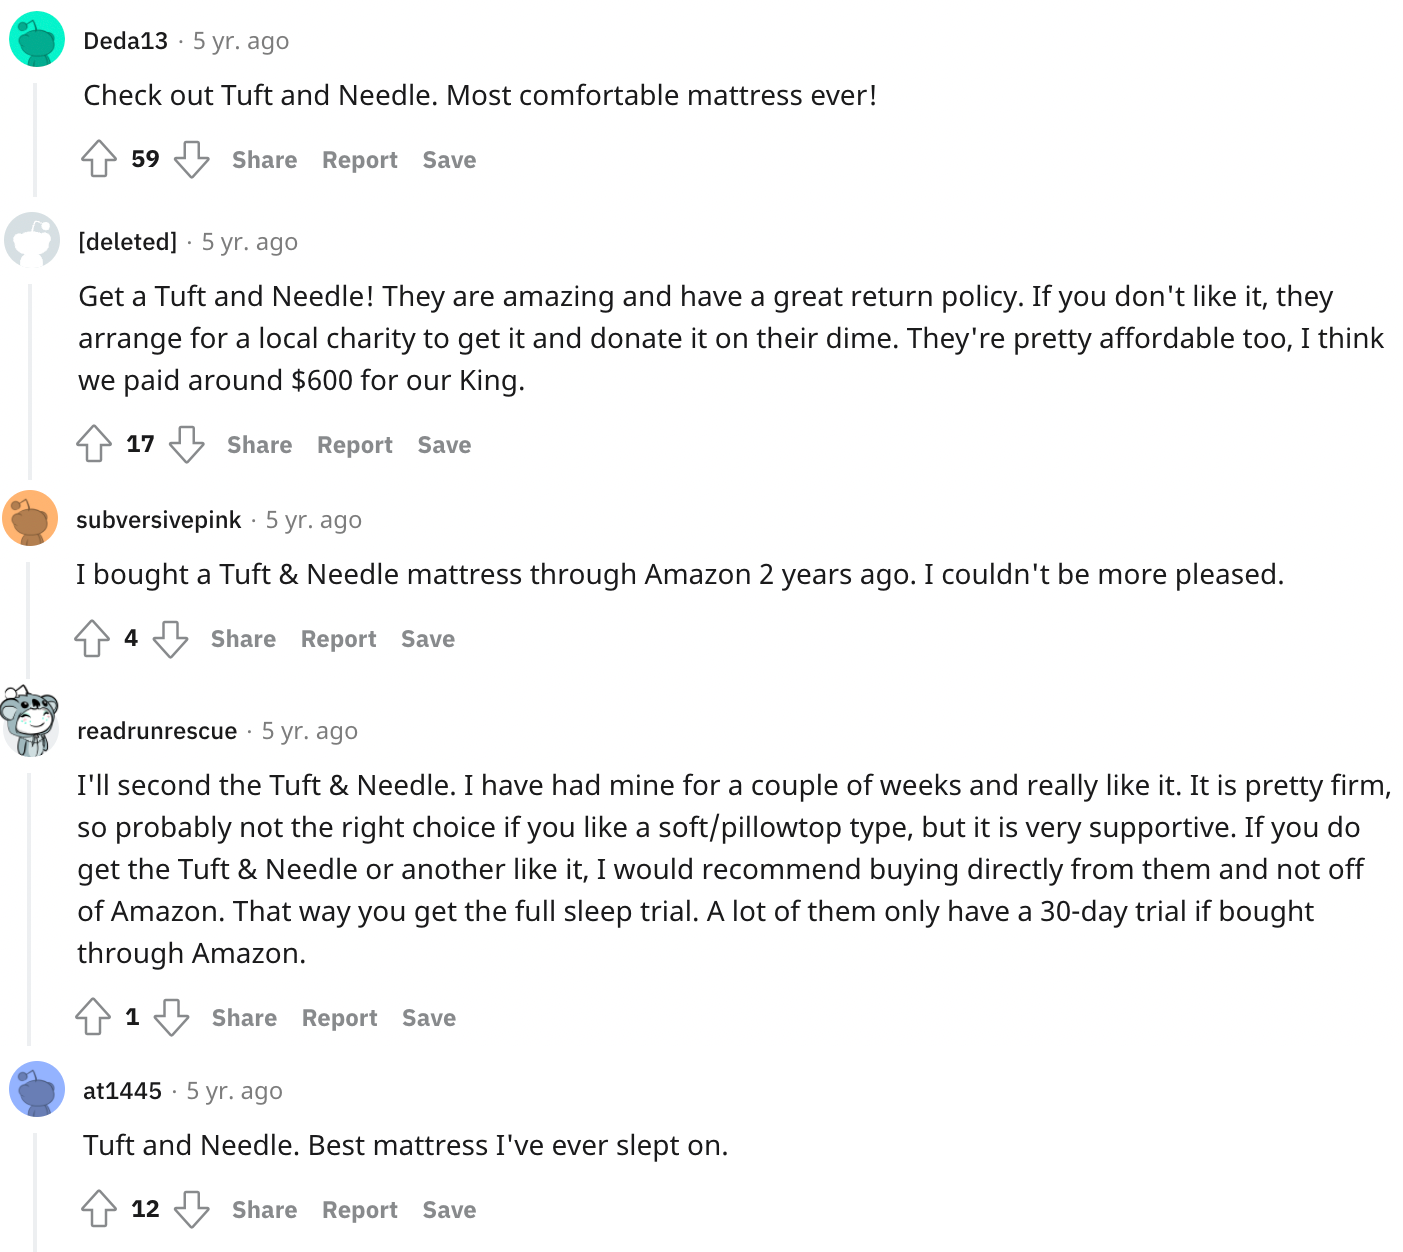Downvote at1445's comment
This screenshot has height=1252, width=1403.
click(192, 1209)
